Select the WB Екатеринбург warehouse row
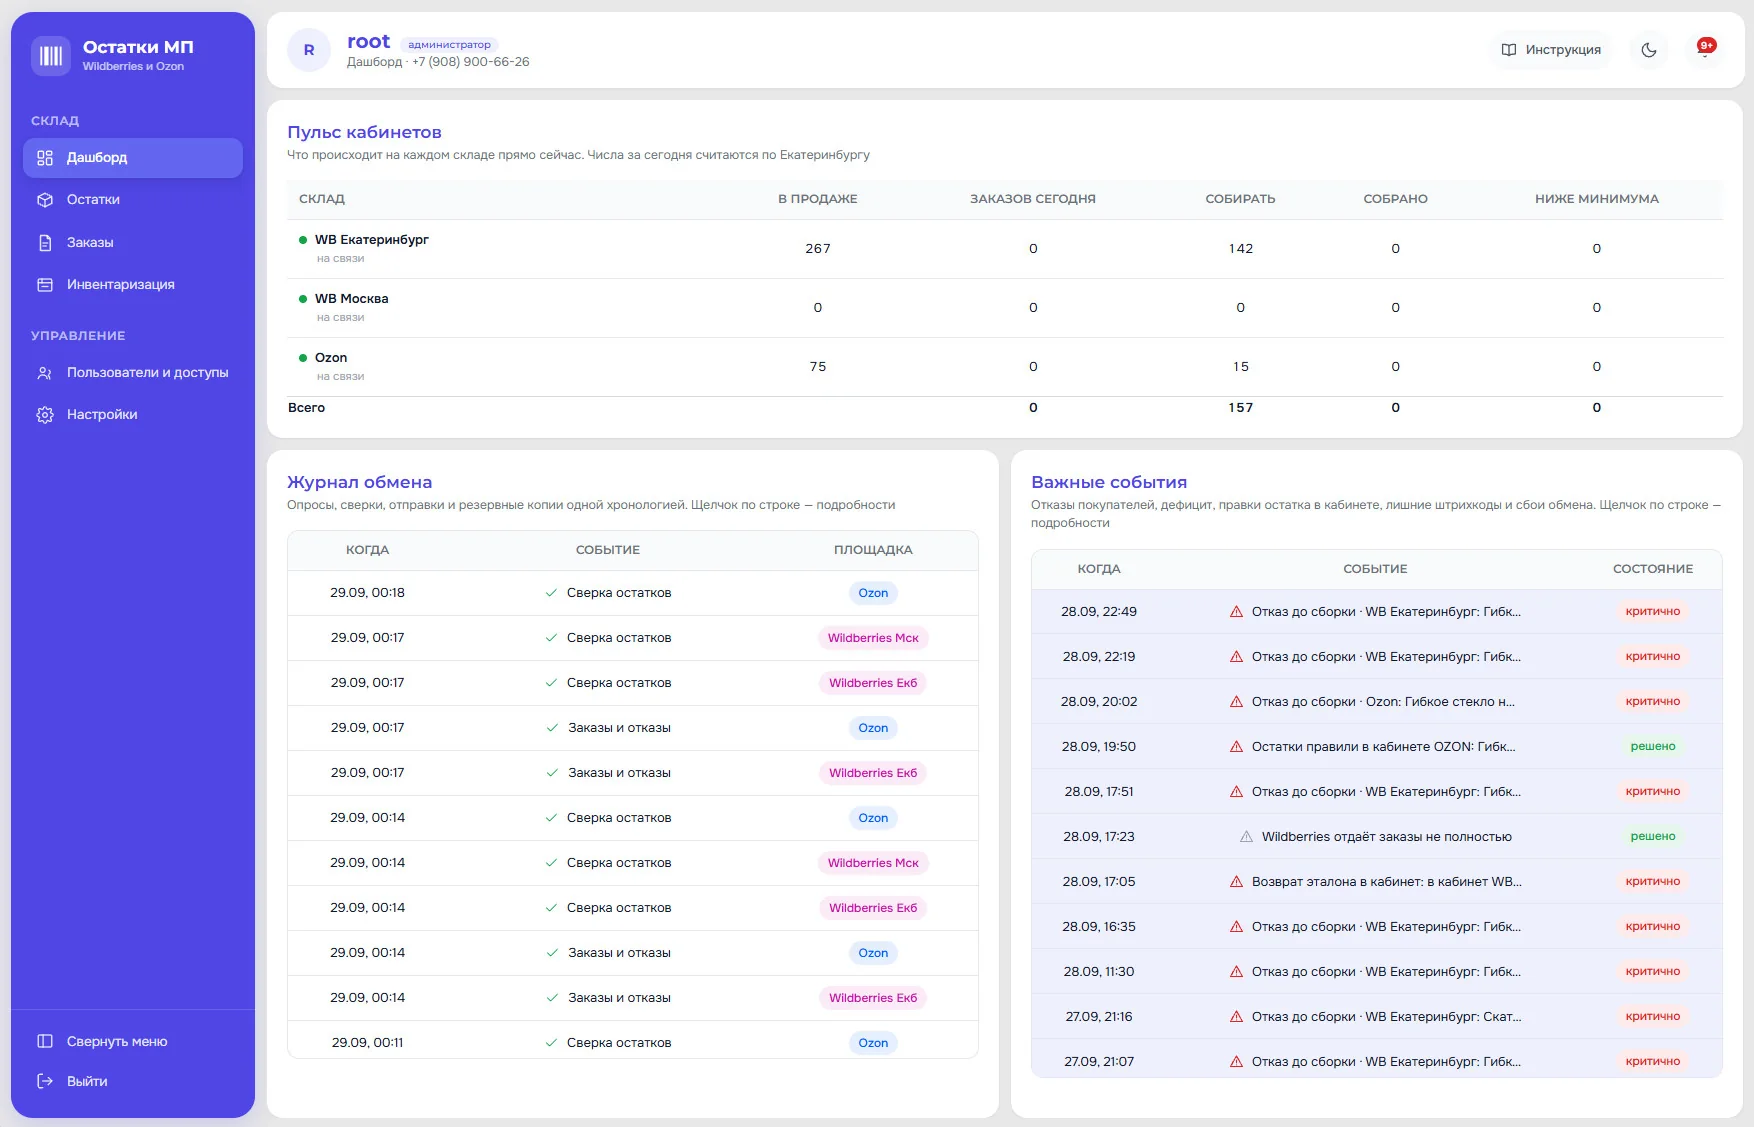Screen dimensions: 1754x1127 [x=1005, y=249]
